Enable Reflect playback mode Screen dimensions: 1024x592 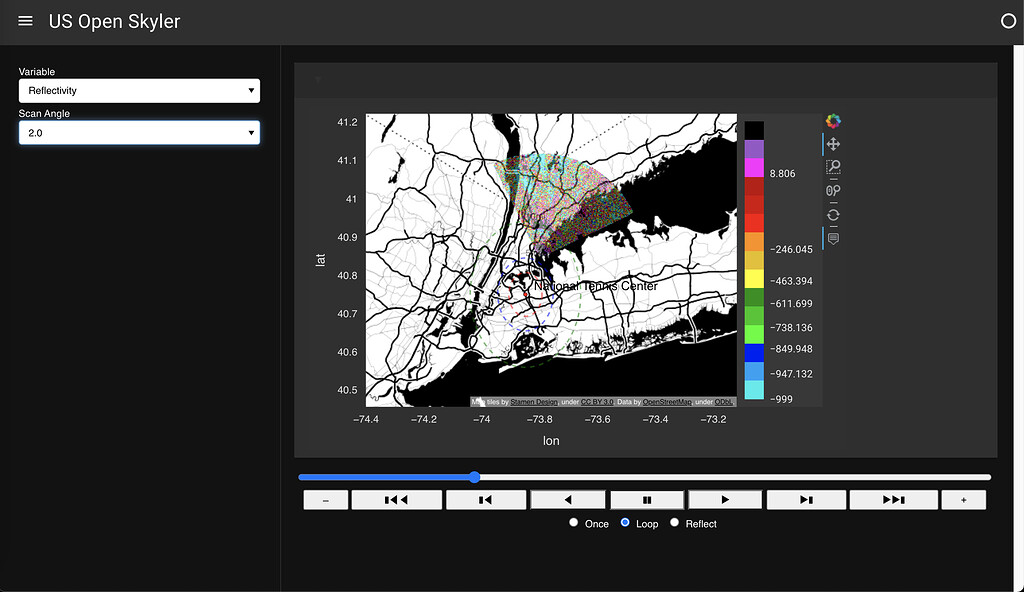click(675, 523)
